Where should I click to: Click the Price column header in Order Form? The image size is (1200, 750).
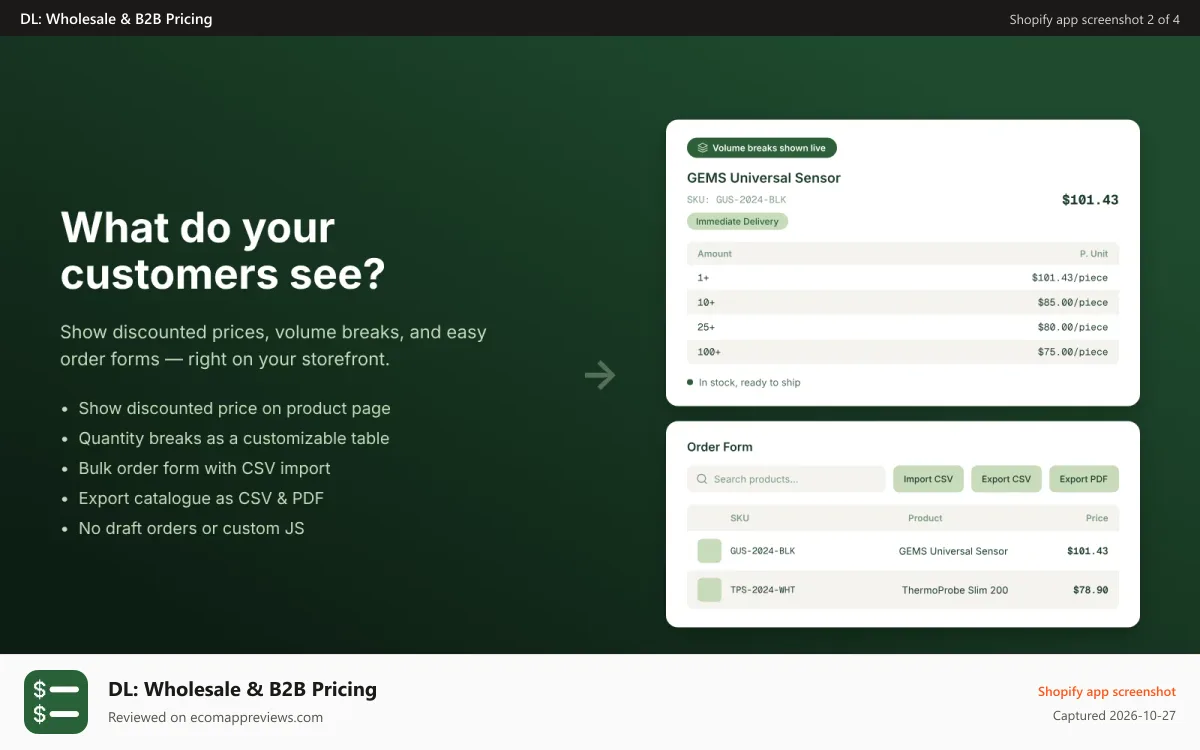[1097, 518]
